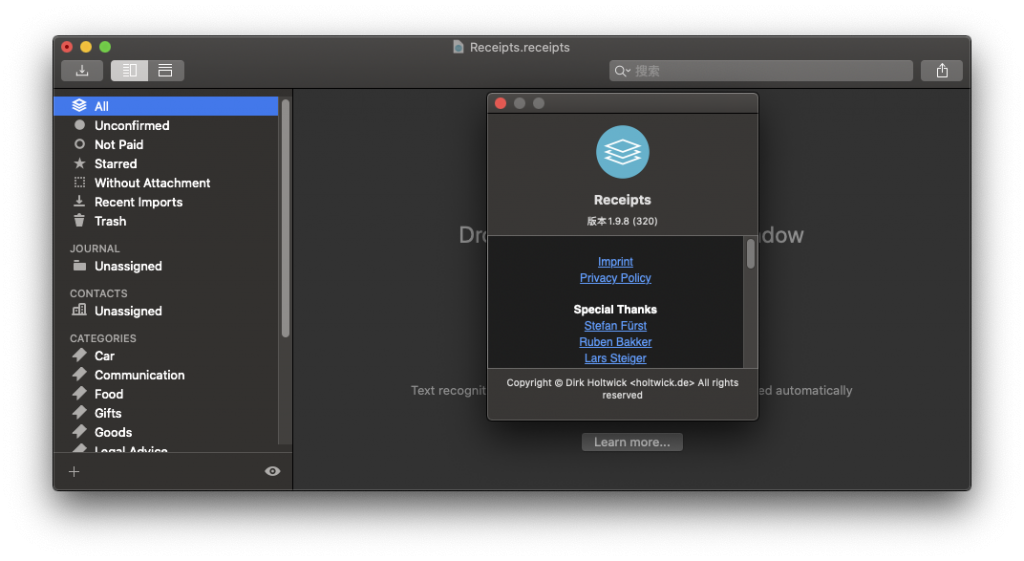Select Recent Imports label
This screenshot has height=561, width=1024.
pos(138,202)
